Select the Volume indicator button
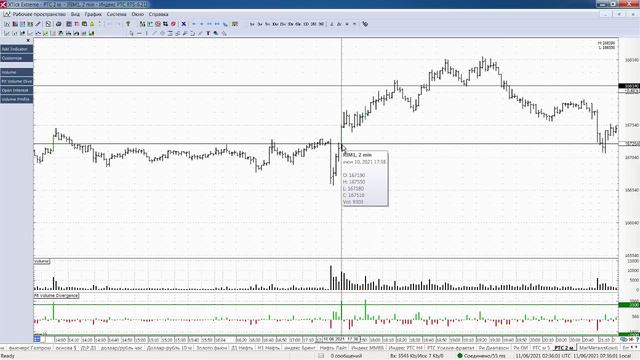The height and width of the screenshot is (360, 640). [16, 72]
